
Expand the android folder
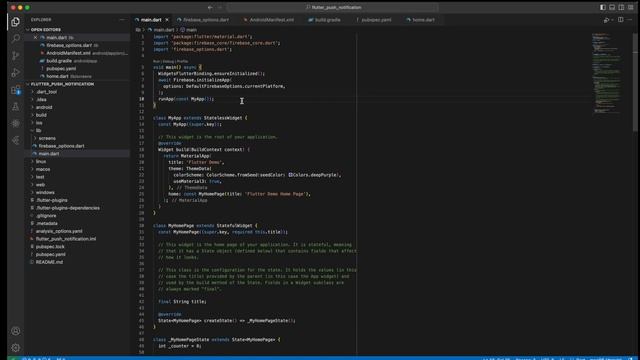pyautogui.click(x=44, y=107)
